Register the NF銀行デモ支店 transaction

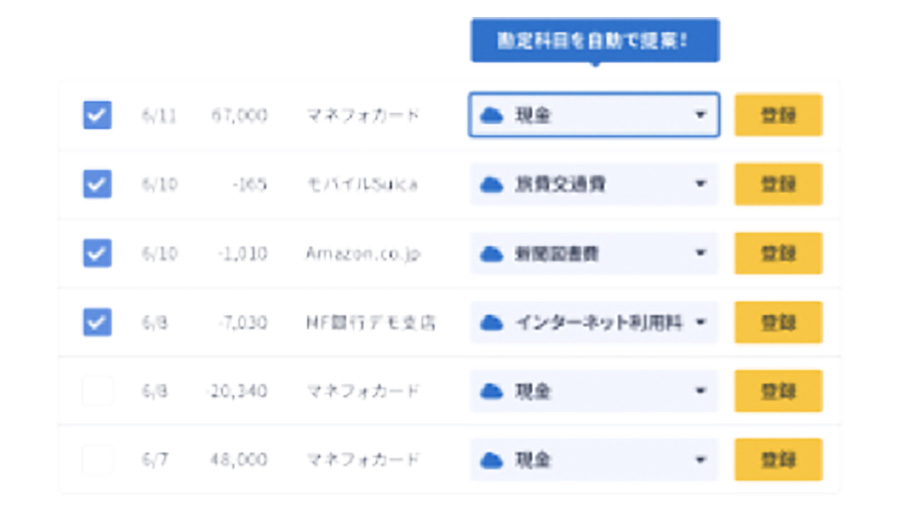tap(778, 322)
